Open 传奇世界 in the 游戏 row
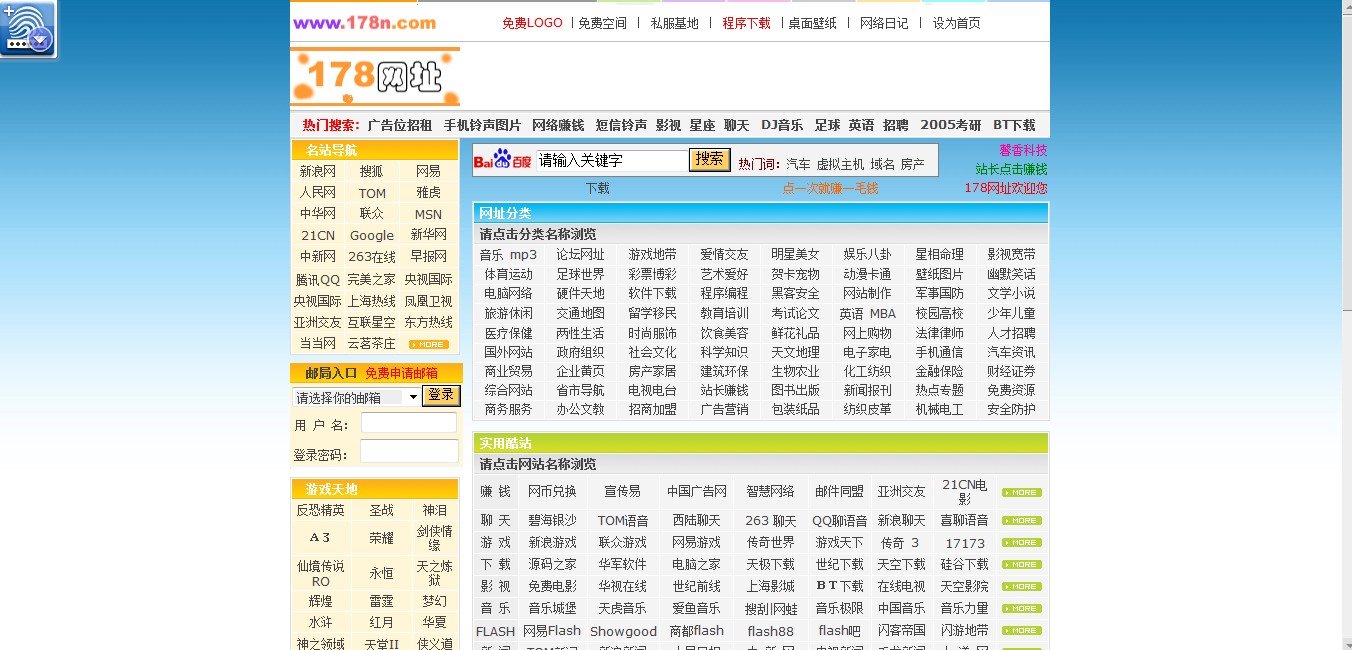Viewport: 1352px width, 650px height. [x=770, y=542]
